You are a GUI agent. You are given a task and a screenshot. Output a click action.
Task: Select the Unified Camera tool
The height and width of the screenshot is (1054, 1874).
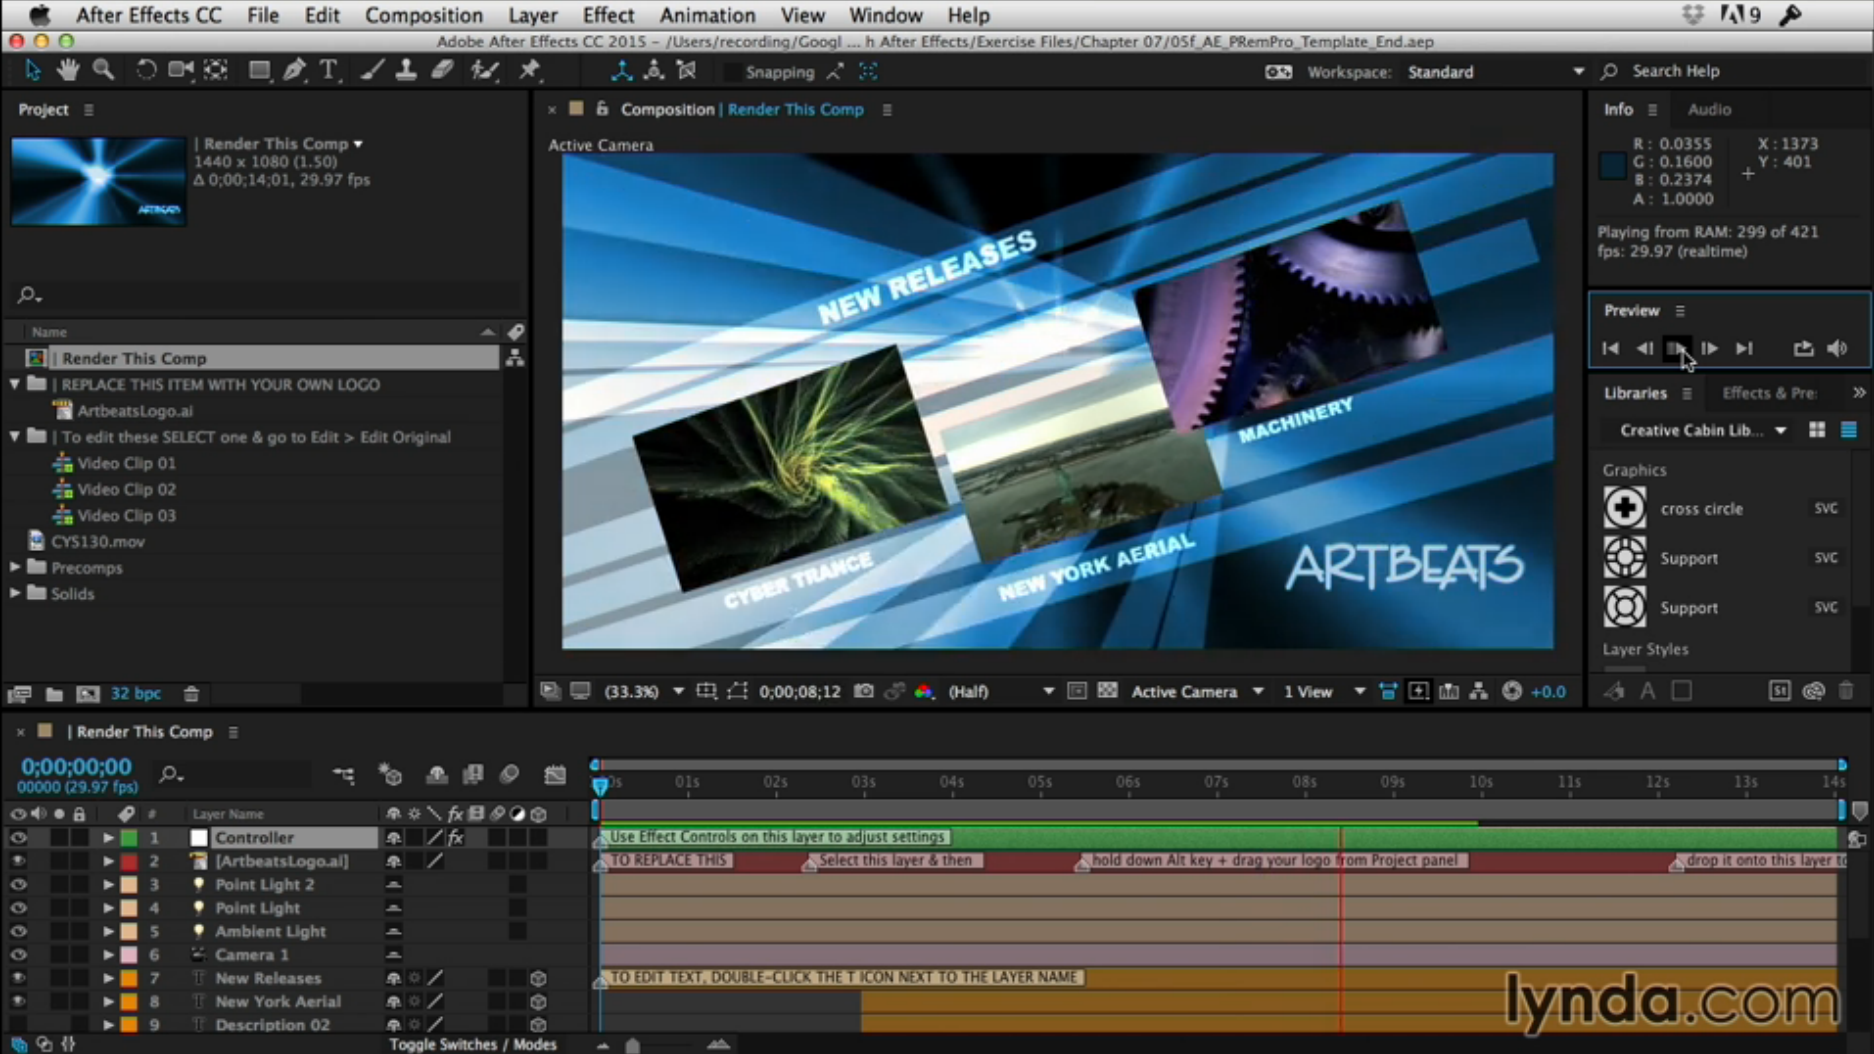181,70
